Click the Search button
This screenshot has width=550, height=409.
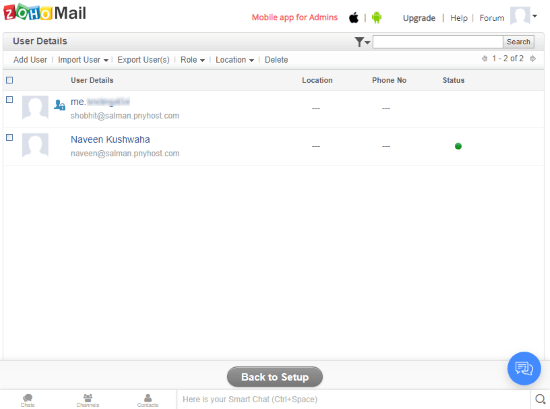pos(518,42)
